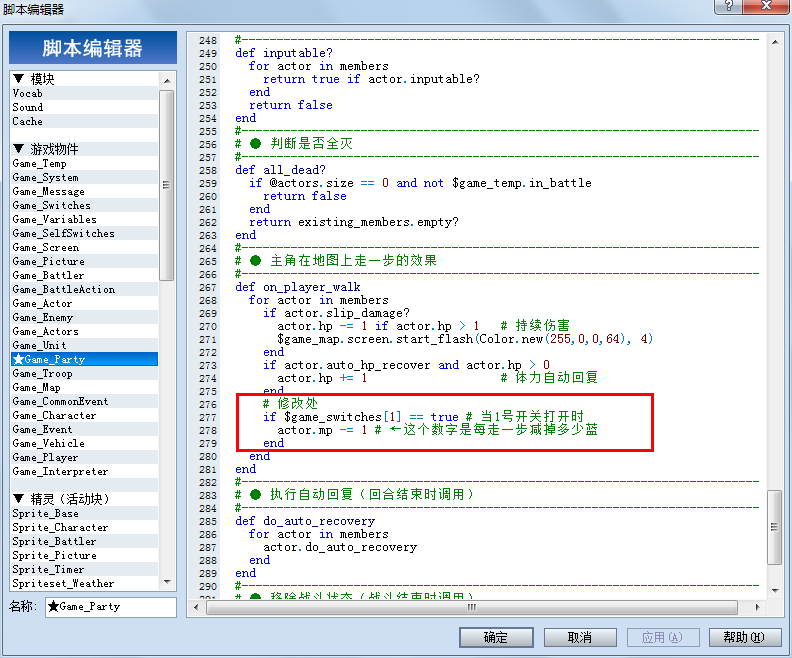Click code line 'actor.mp -= 1'
This screenshot has height=658, width=792.
(322, 430)
